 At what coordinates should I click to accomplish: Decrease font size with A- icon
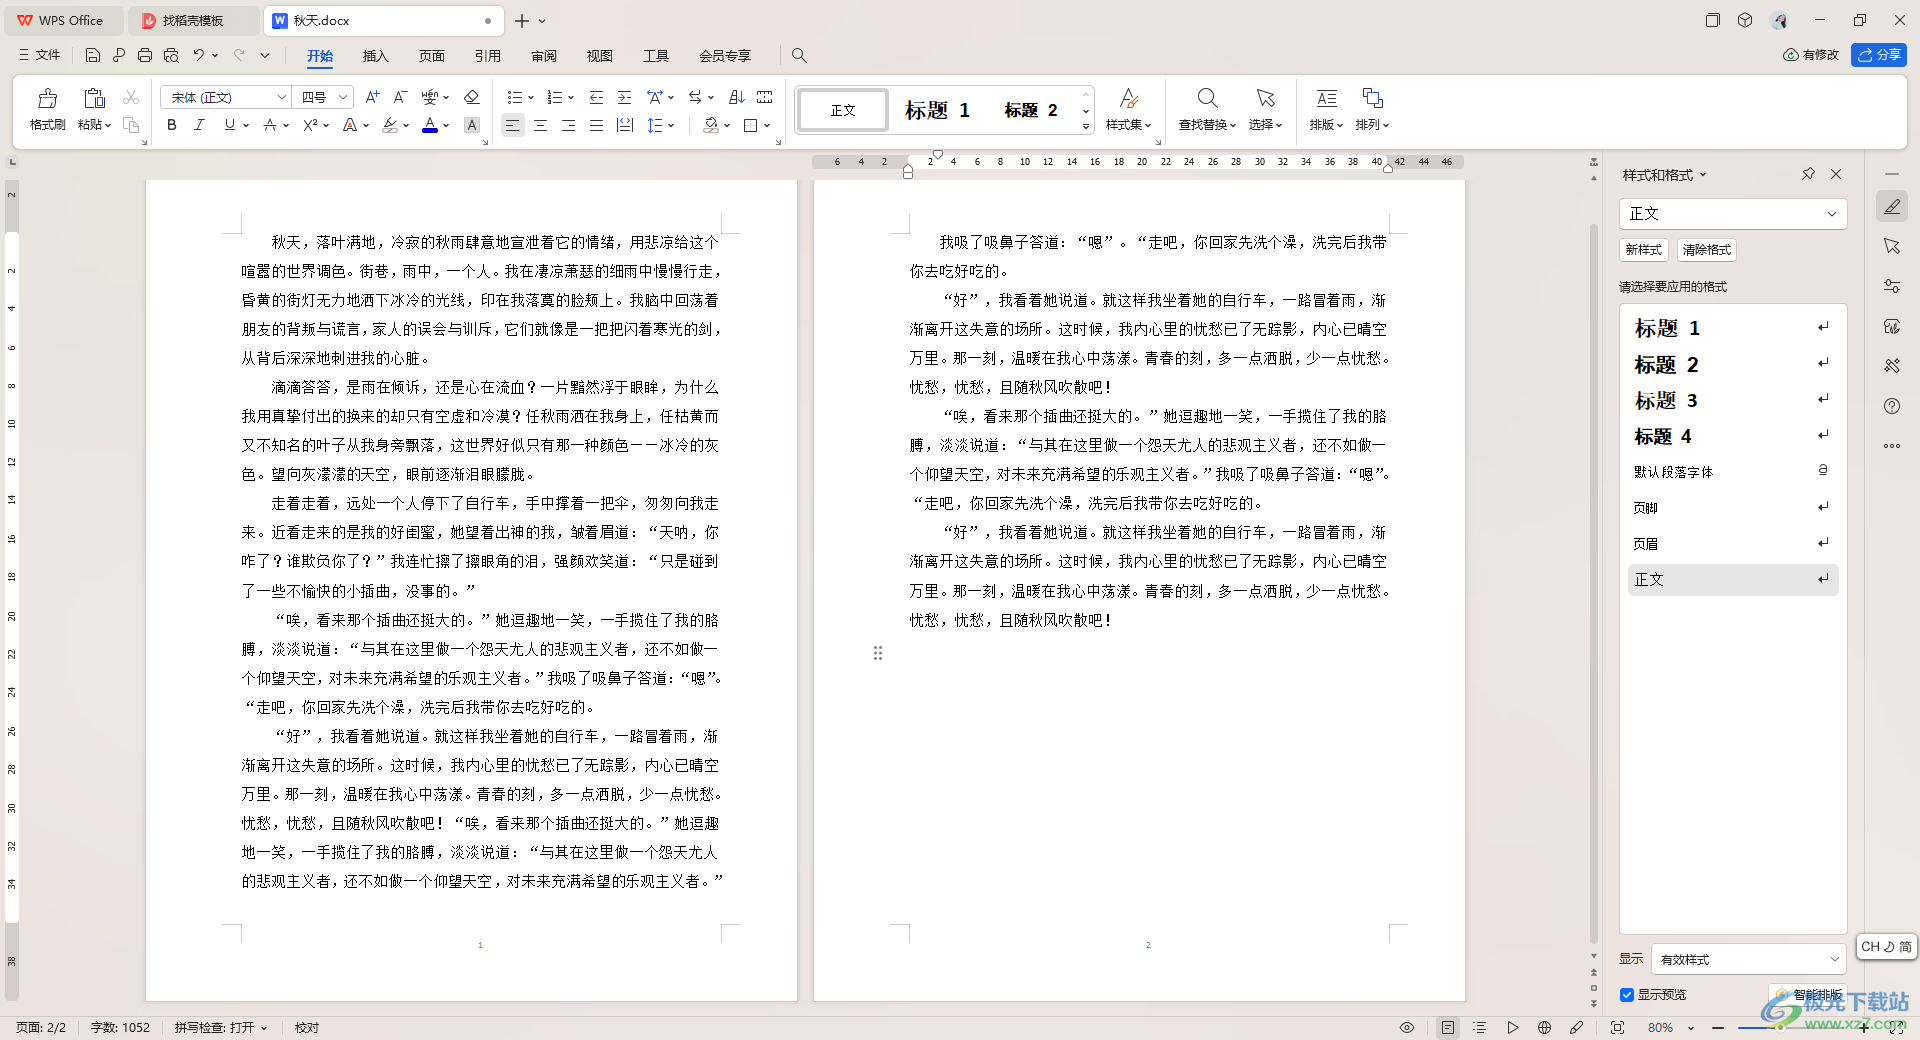click(400, 97)
